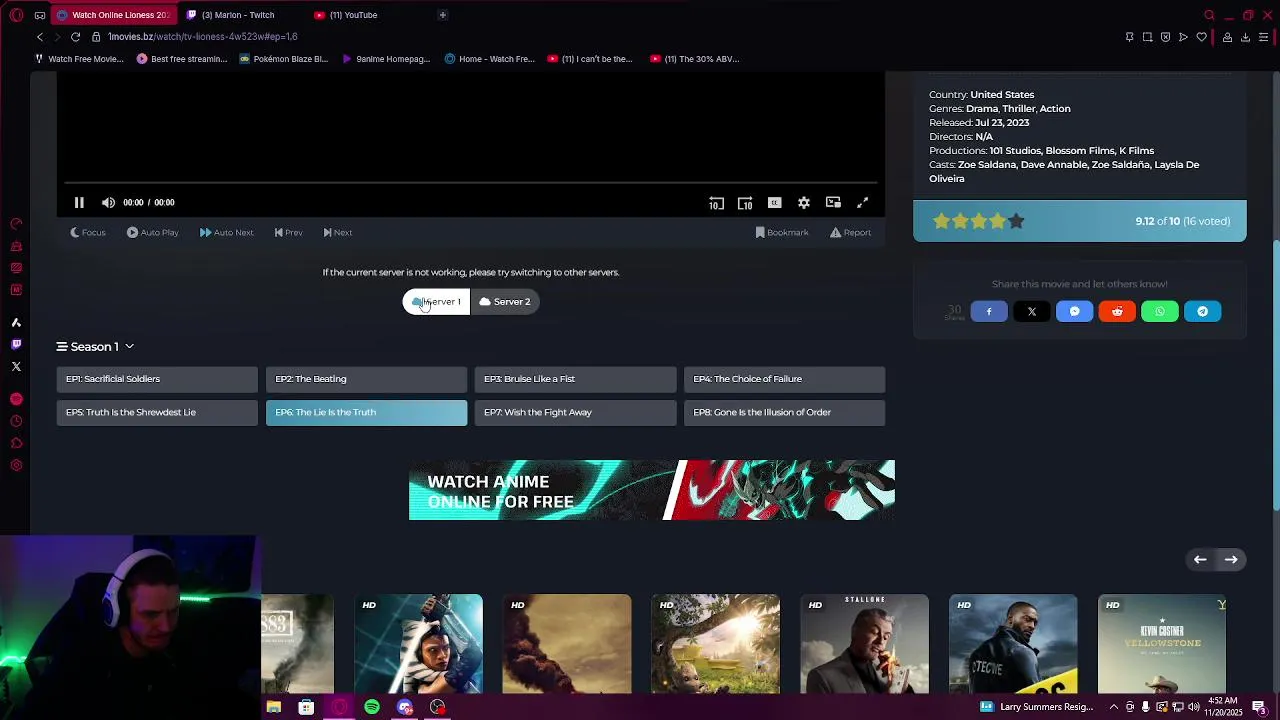Share via Telegram
The width and height of the screenshot is (1280, 720).
[x=1203, y=312]
